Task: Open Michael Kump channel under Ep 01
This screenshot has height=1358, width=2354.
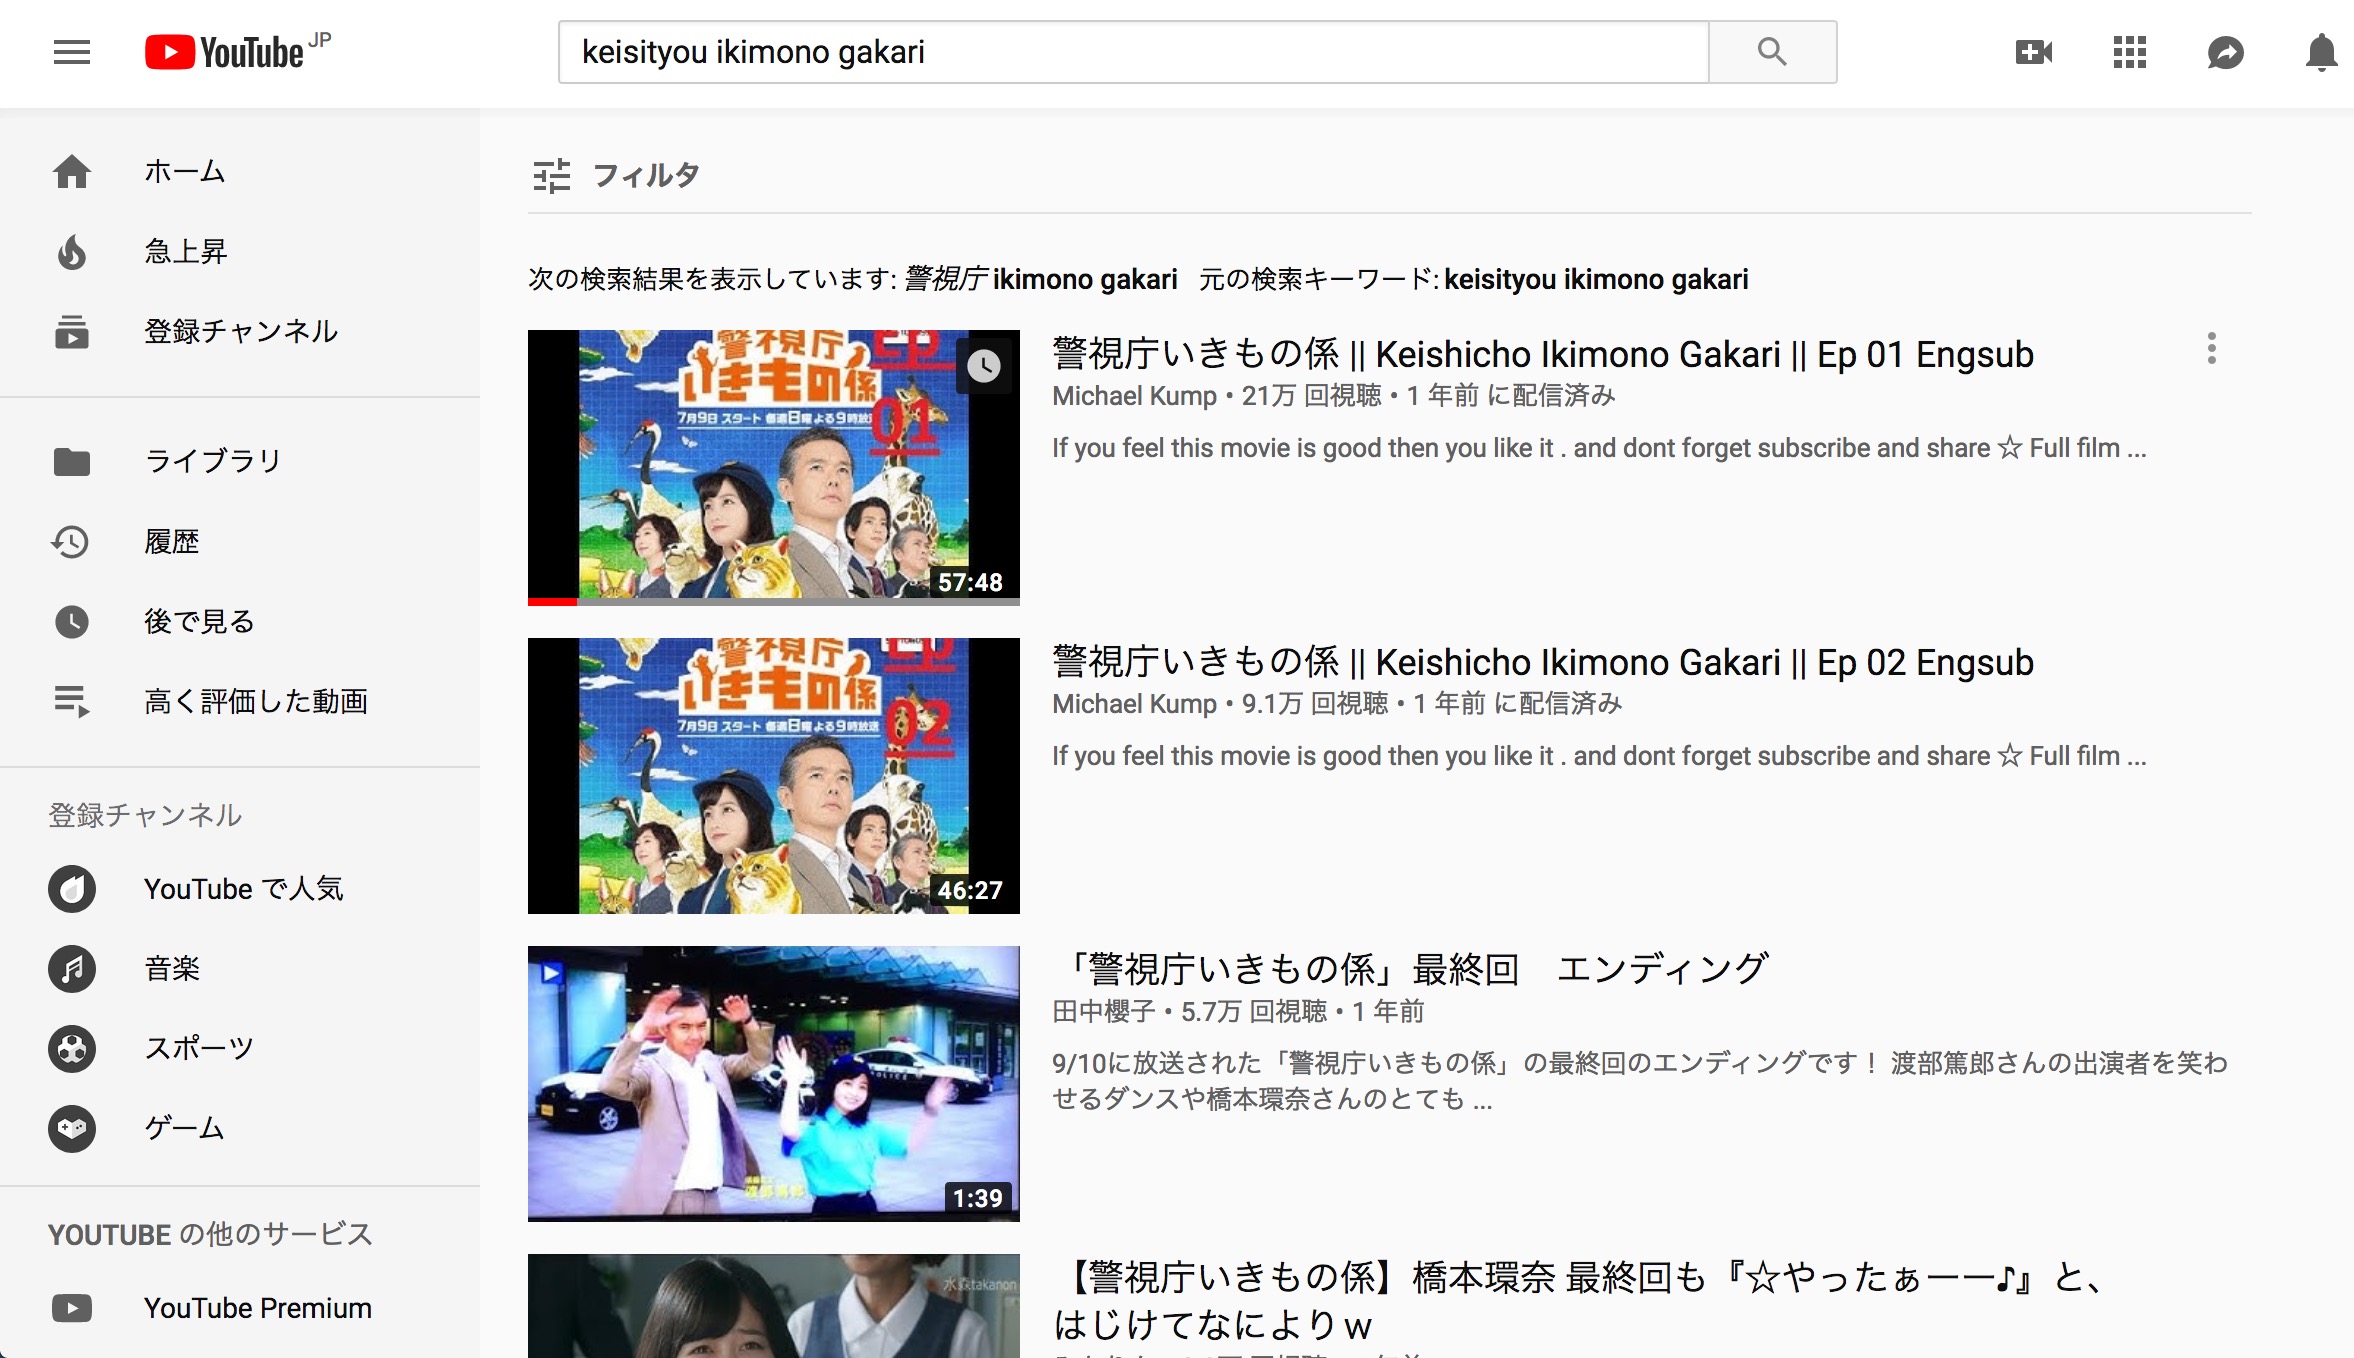Action: pos(1134,396)
